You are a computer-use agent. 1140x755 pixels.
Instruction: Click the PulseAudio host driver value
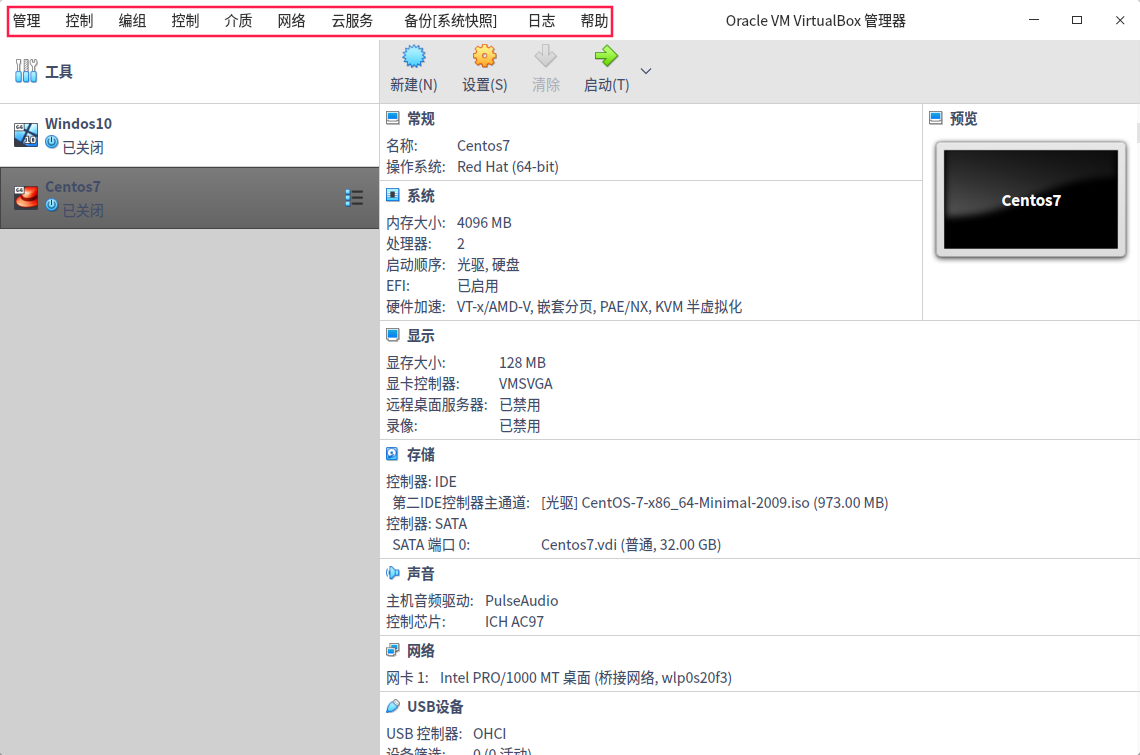tap(521, 601)
